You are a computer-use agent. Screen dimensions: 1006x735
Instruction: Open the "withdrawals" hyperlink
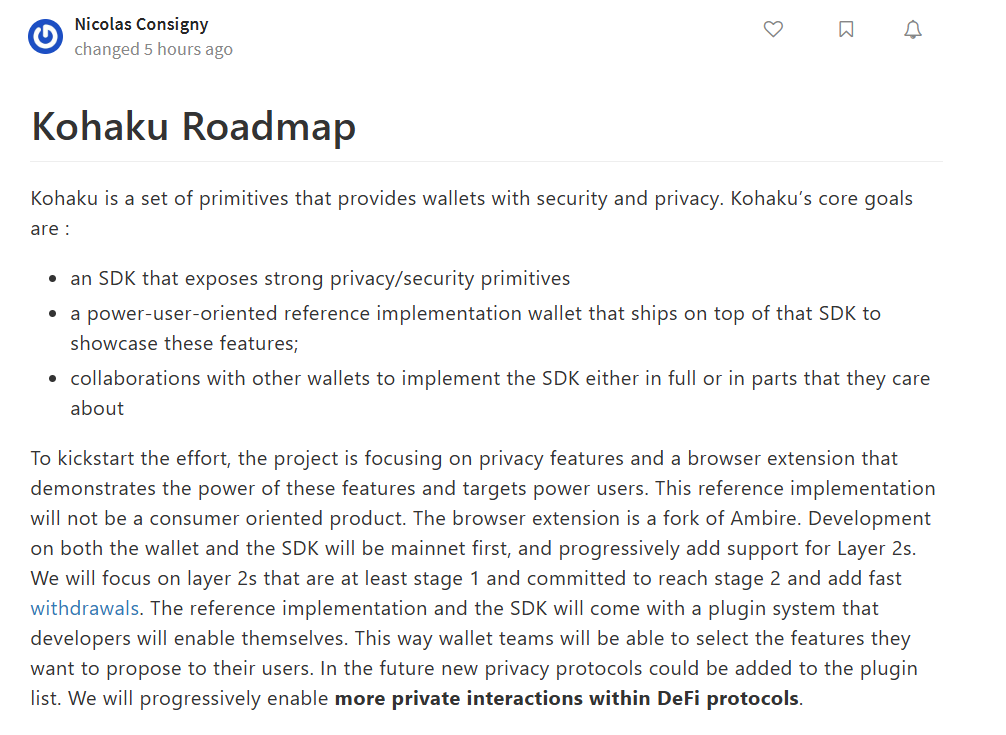[85, 608]
